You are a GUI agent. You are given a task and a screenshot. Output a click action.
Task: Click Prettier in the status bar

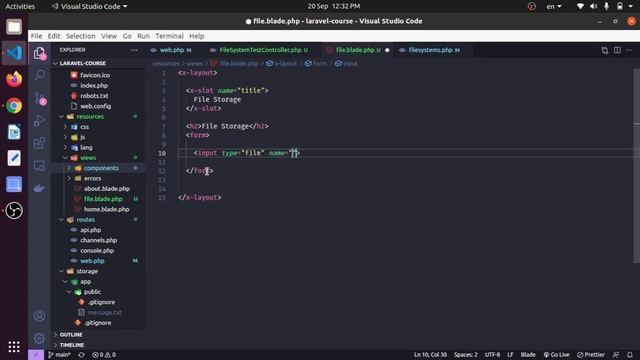[x=591, y=355]
